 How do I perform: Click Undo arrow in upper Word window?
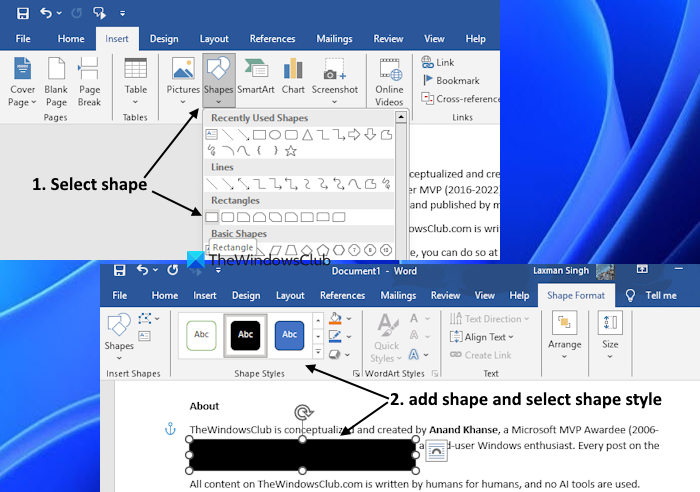[46, 13]
